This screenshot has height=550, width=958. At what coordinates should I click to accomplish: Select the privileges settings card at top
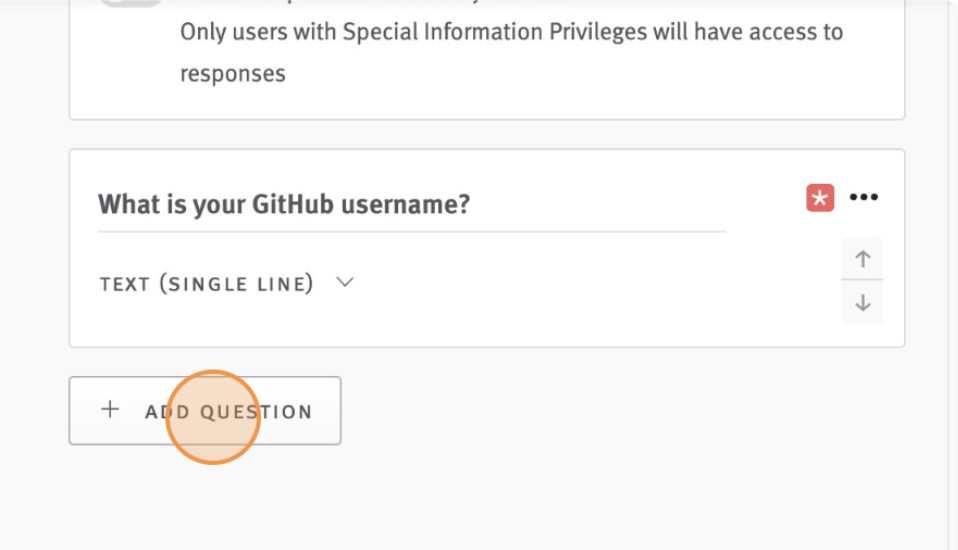pyautogui.click(x=487, y=59)
